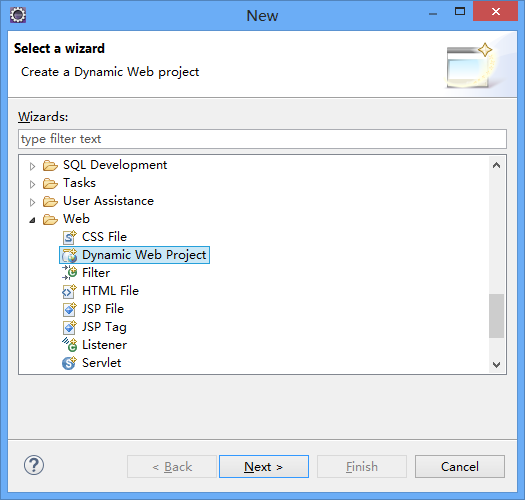Expand the Tasks folder arrow
The image size is (525, 500).
[32, 184]
